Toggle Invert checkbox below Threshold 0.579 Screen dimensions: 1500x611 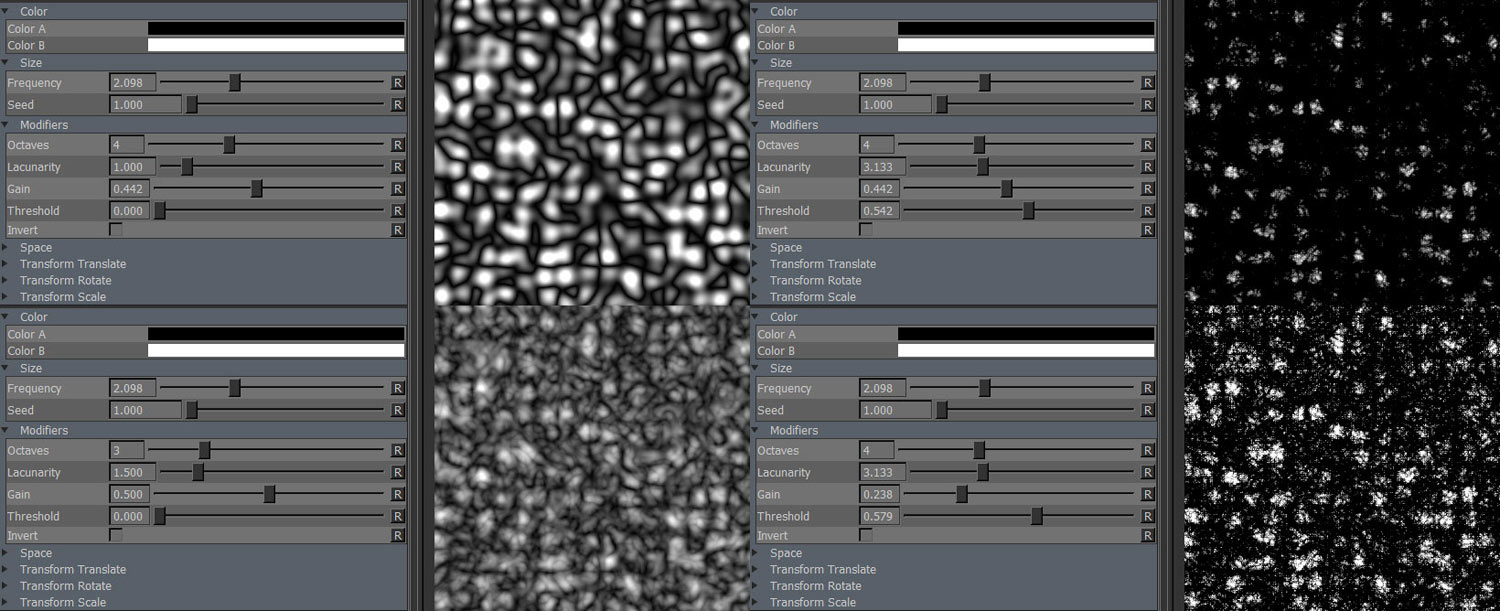[866, 536]
